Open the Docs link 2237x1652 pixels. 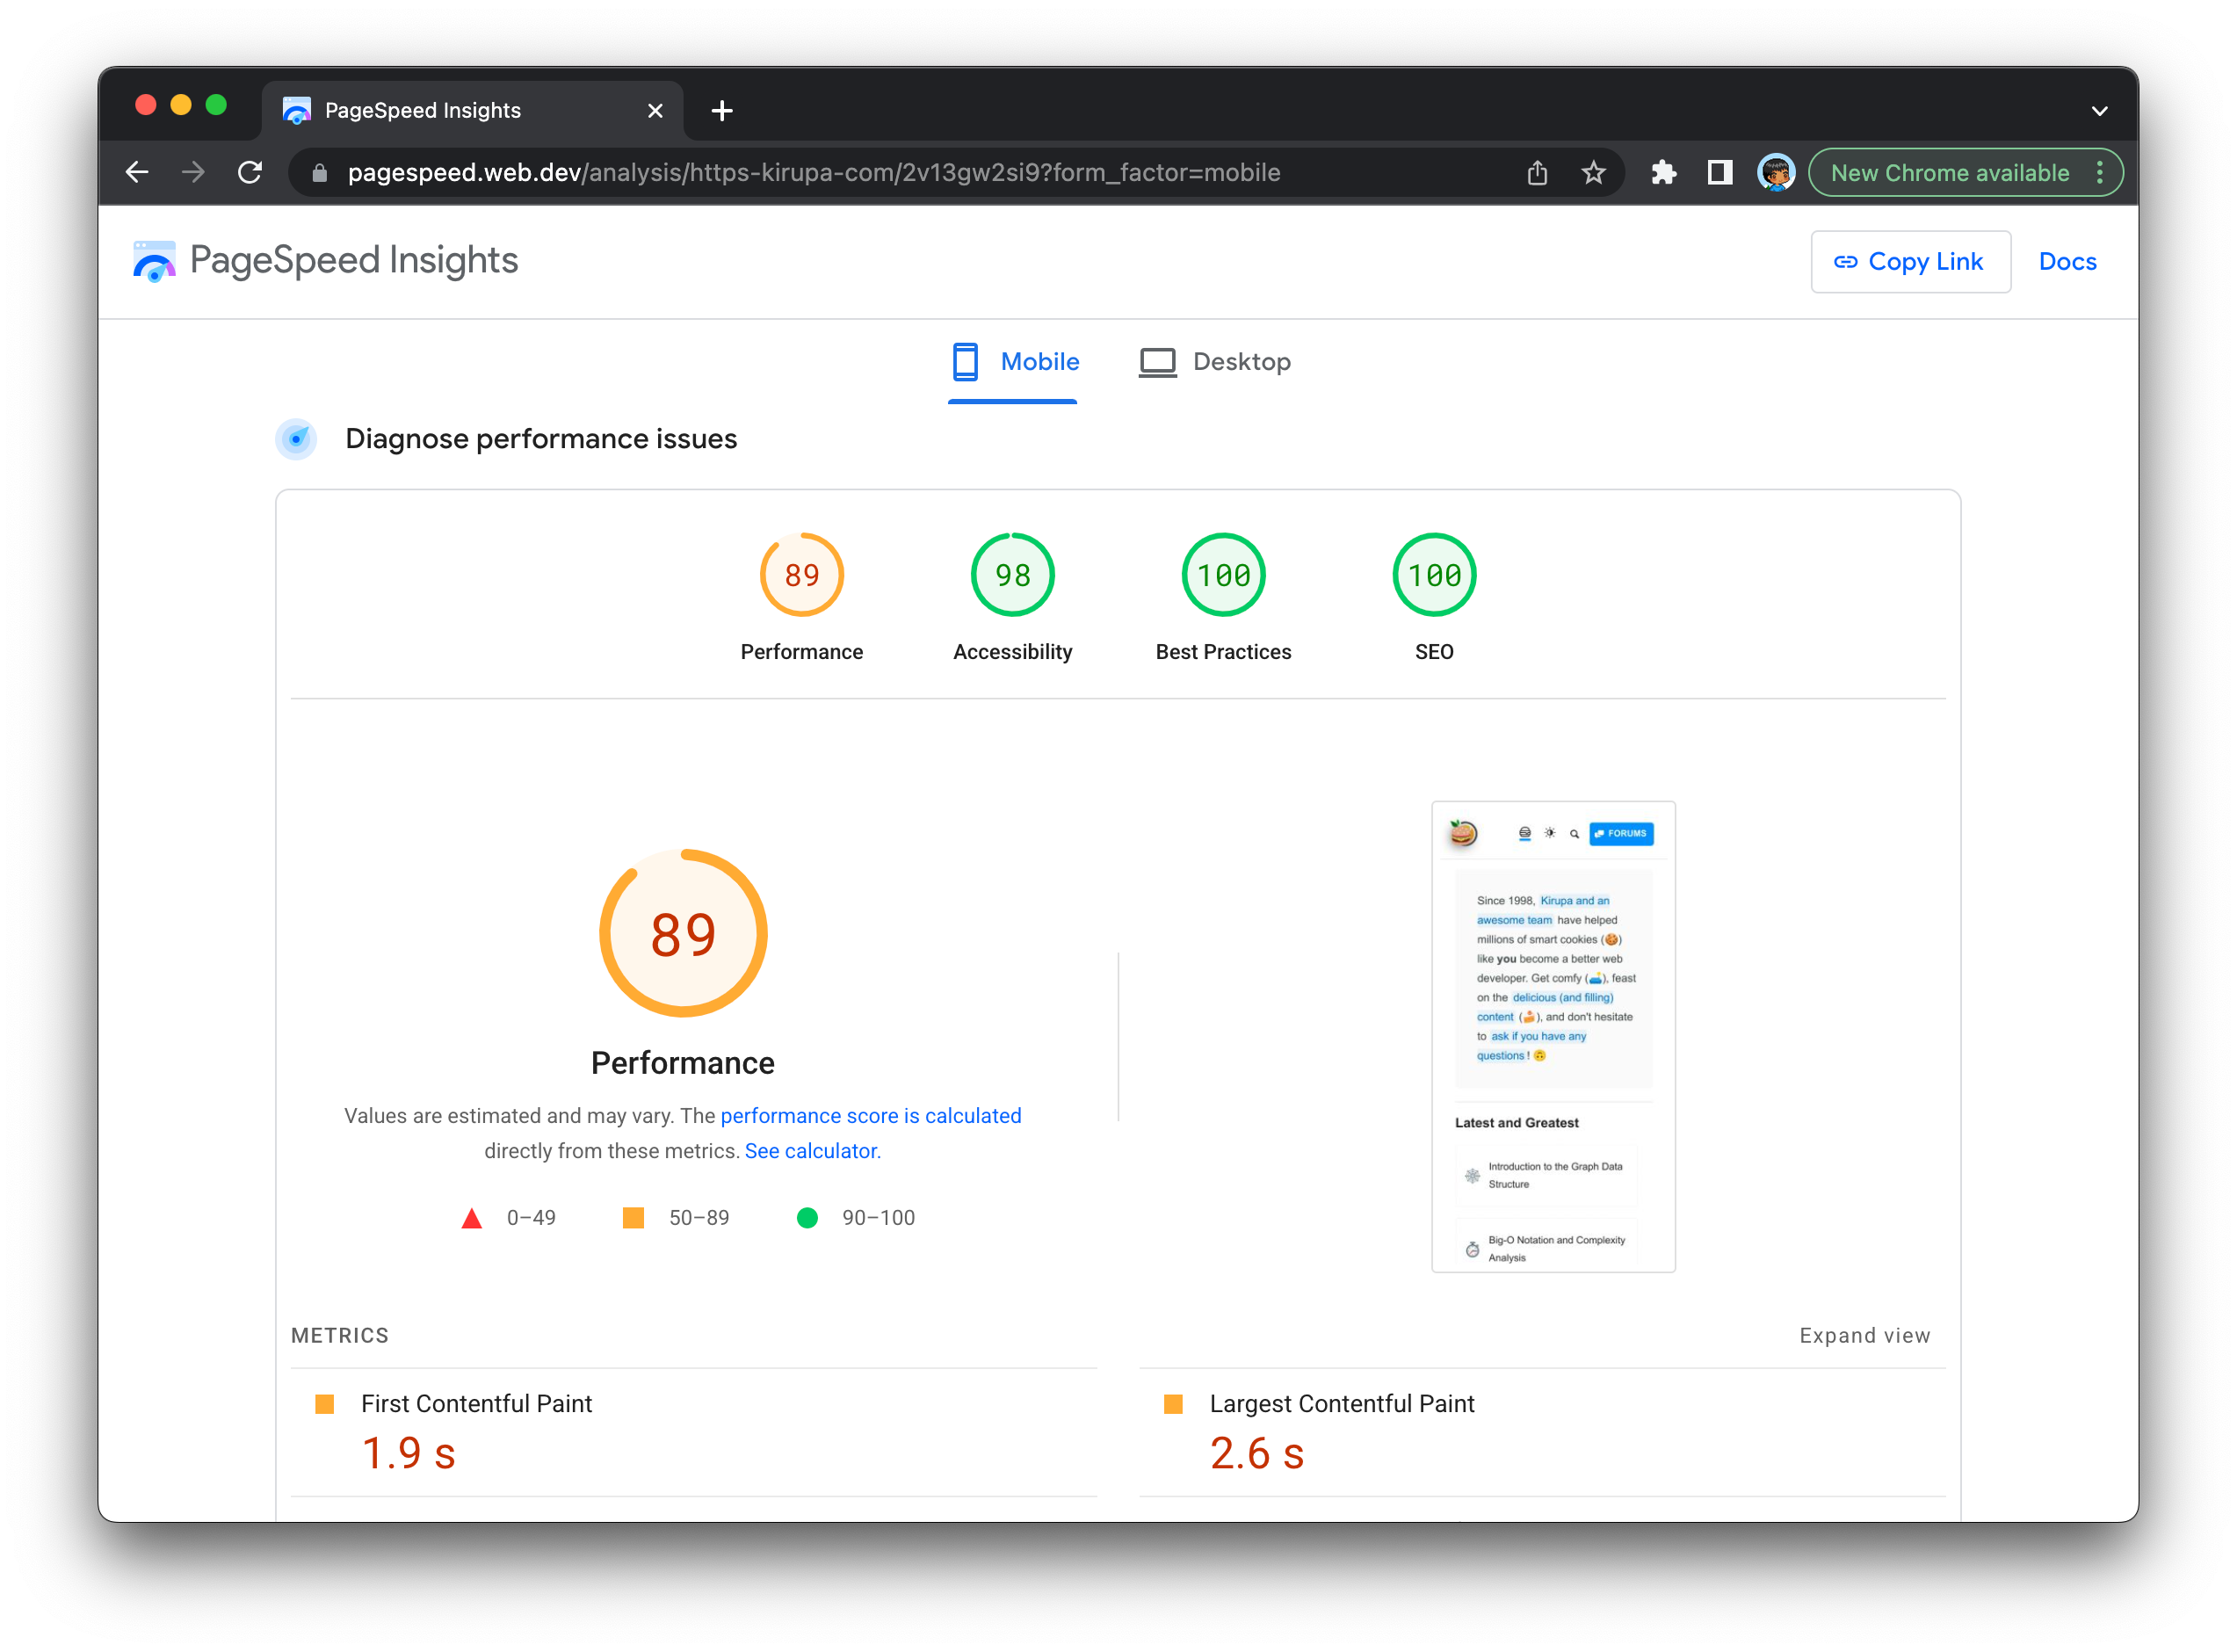click(x=2067, y=262)
